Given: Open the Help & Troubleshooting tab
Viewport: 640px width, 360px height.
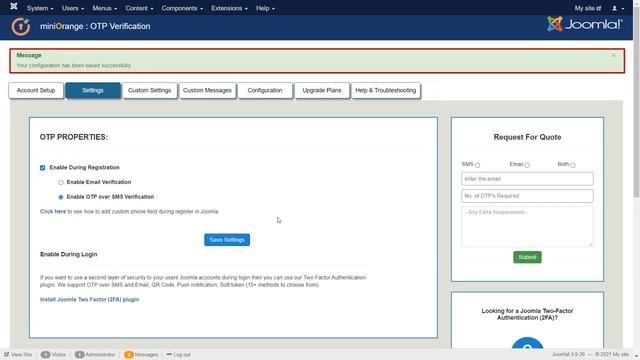Looking at the screenshot, I should point(386,91).
